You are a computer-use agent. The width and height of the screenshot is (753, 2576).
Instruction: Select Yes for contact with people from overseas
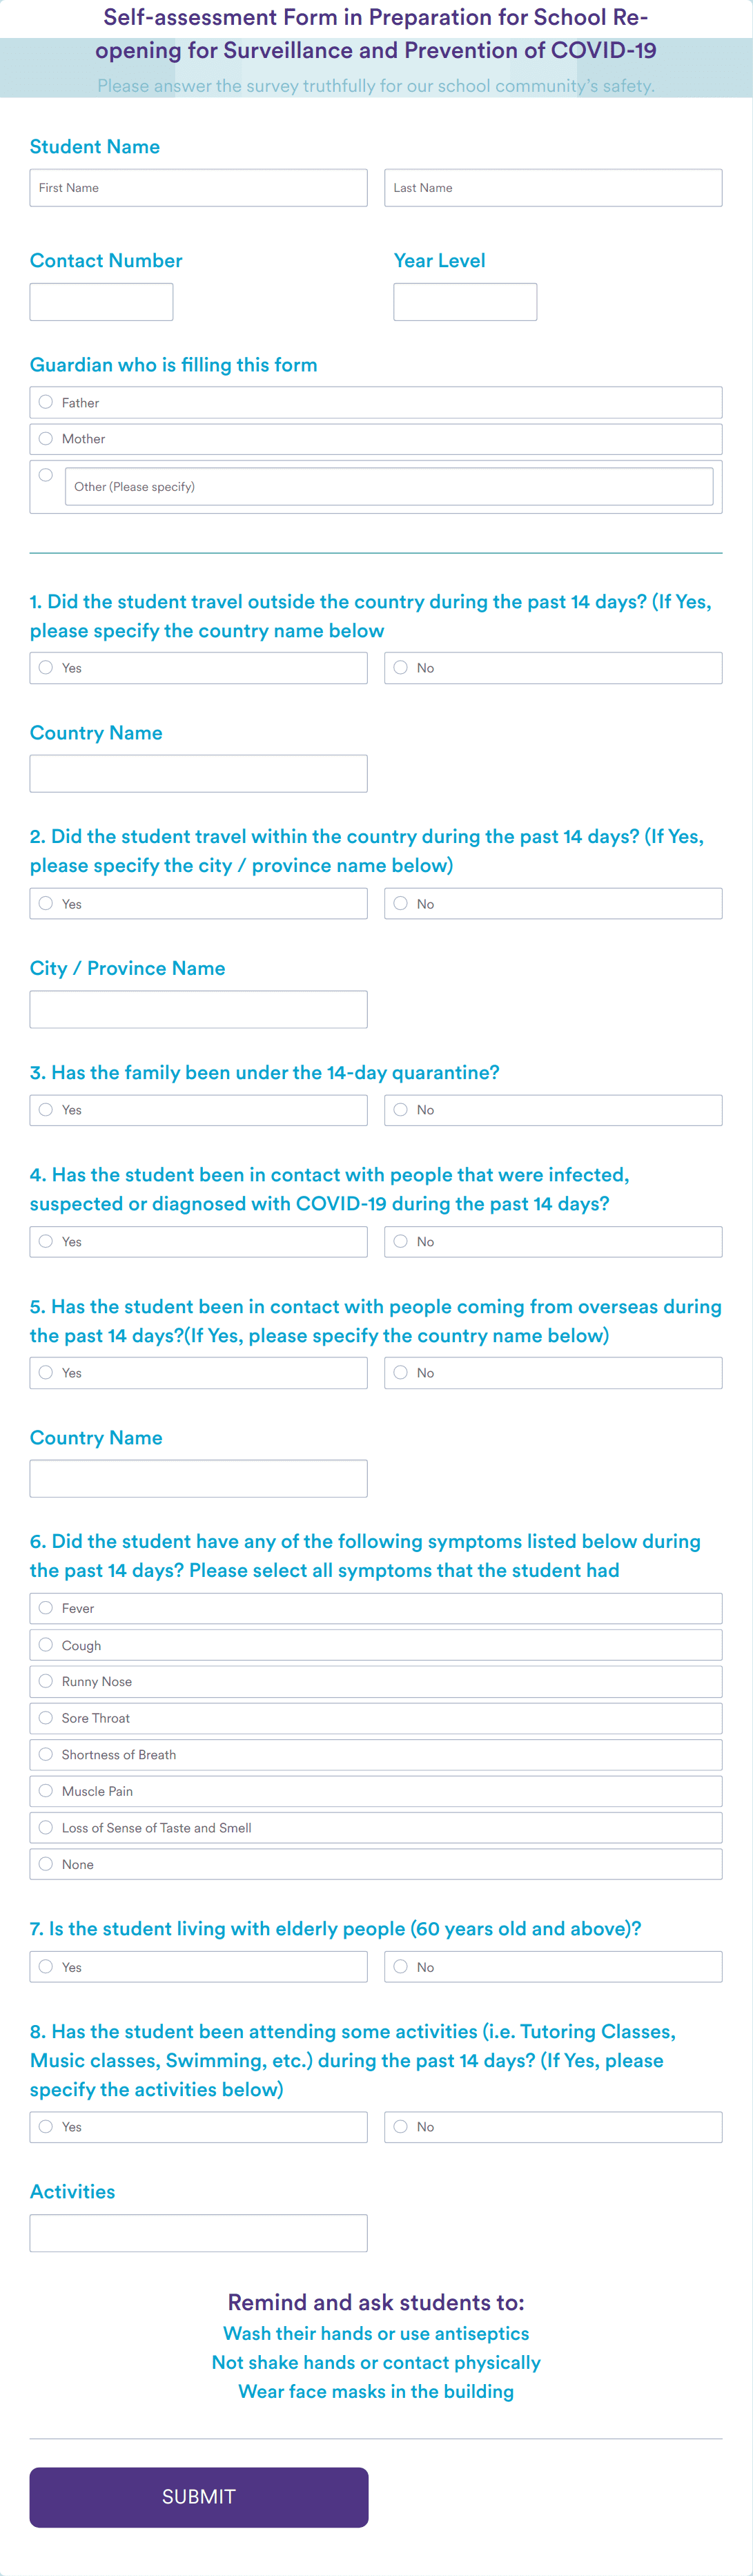pos(46,1372)
